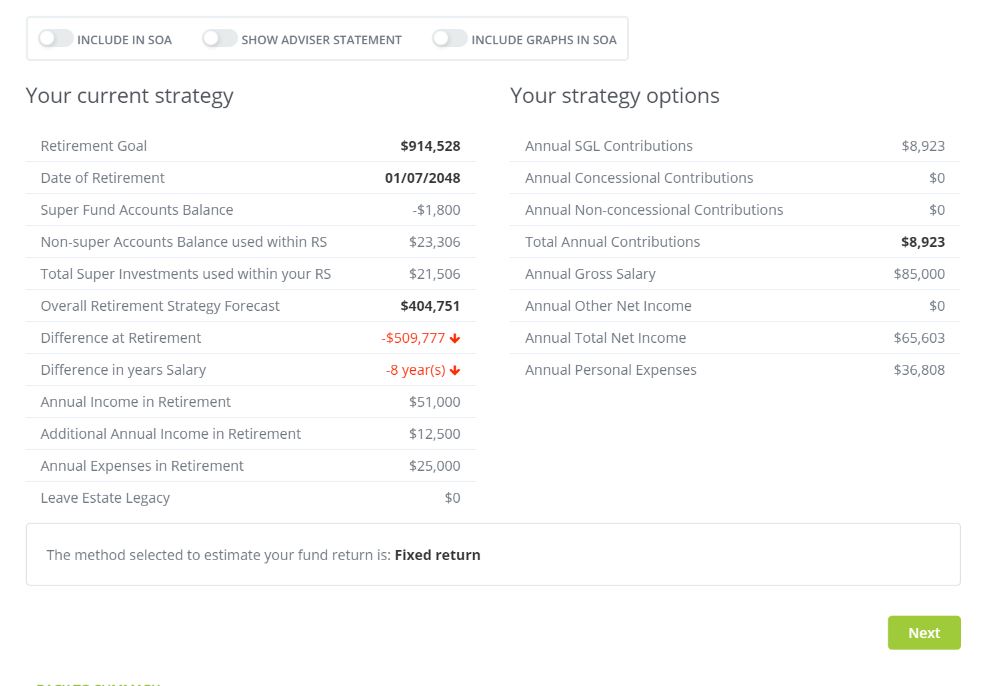Click Annual Total Net Income value $65,603
Image resolution: width=990 pixels, height=686 pixels.
pos(919,338)
